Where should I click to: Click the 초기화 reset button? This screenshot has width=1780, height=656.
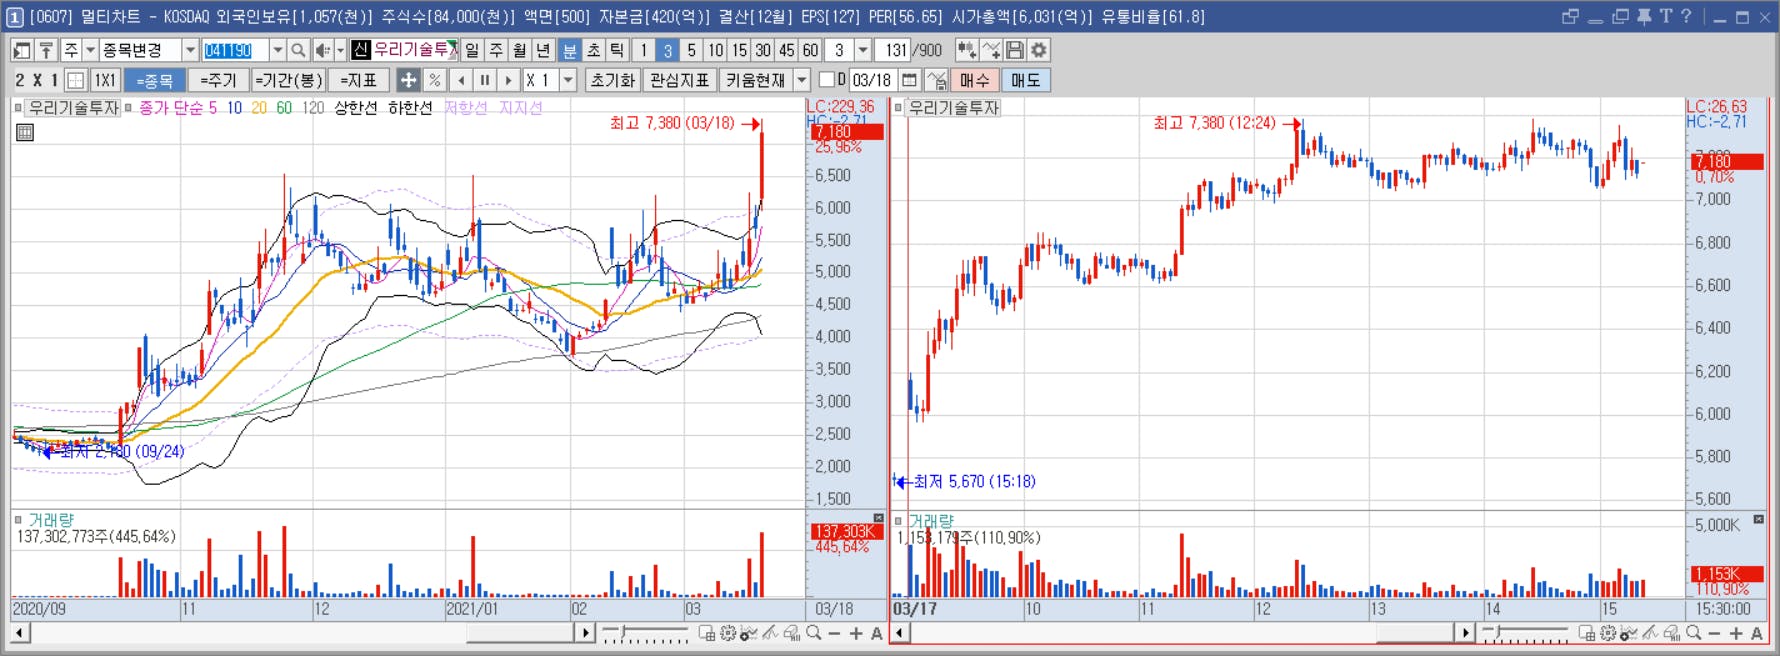point(612,80)
